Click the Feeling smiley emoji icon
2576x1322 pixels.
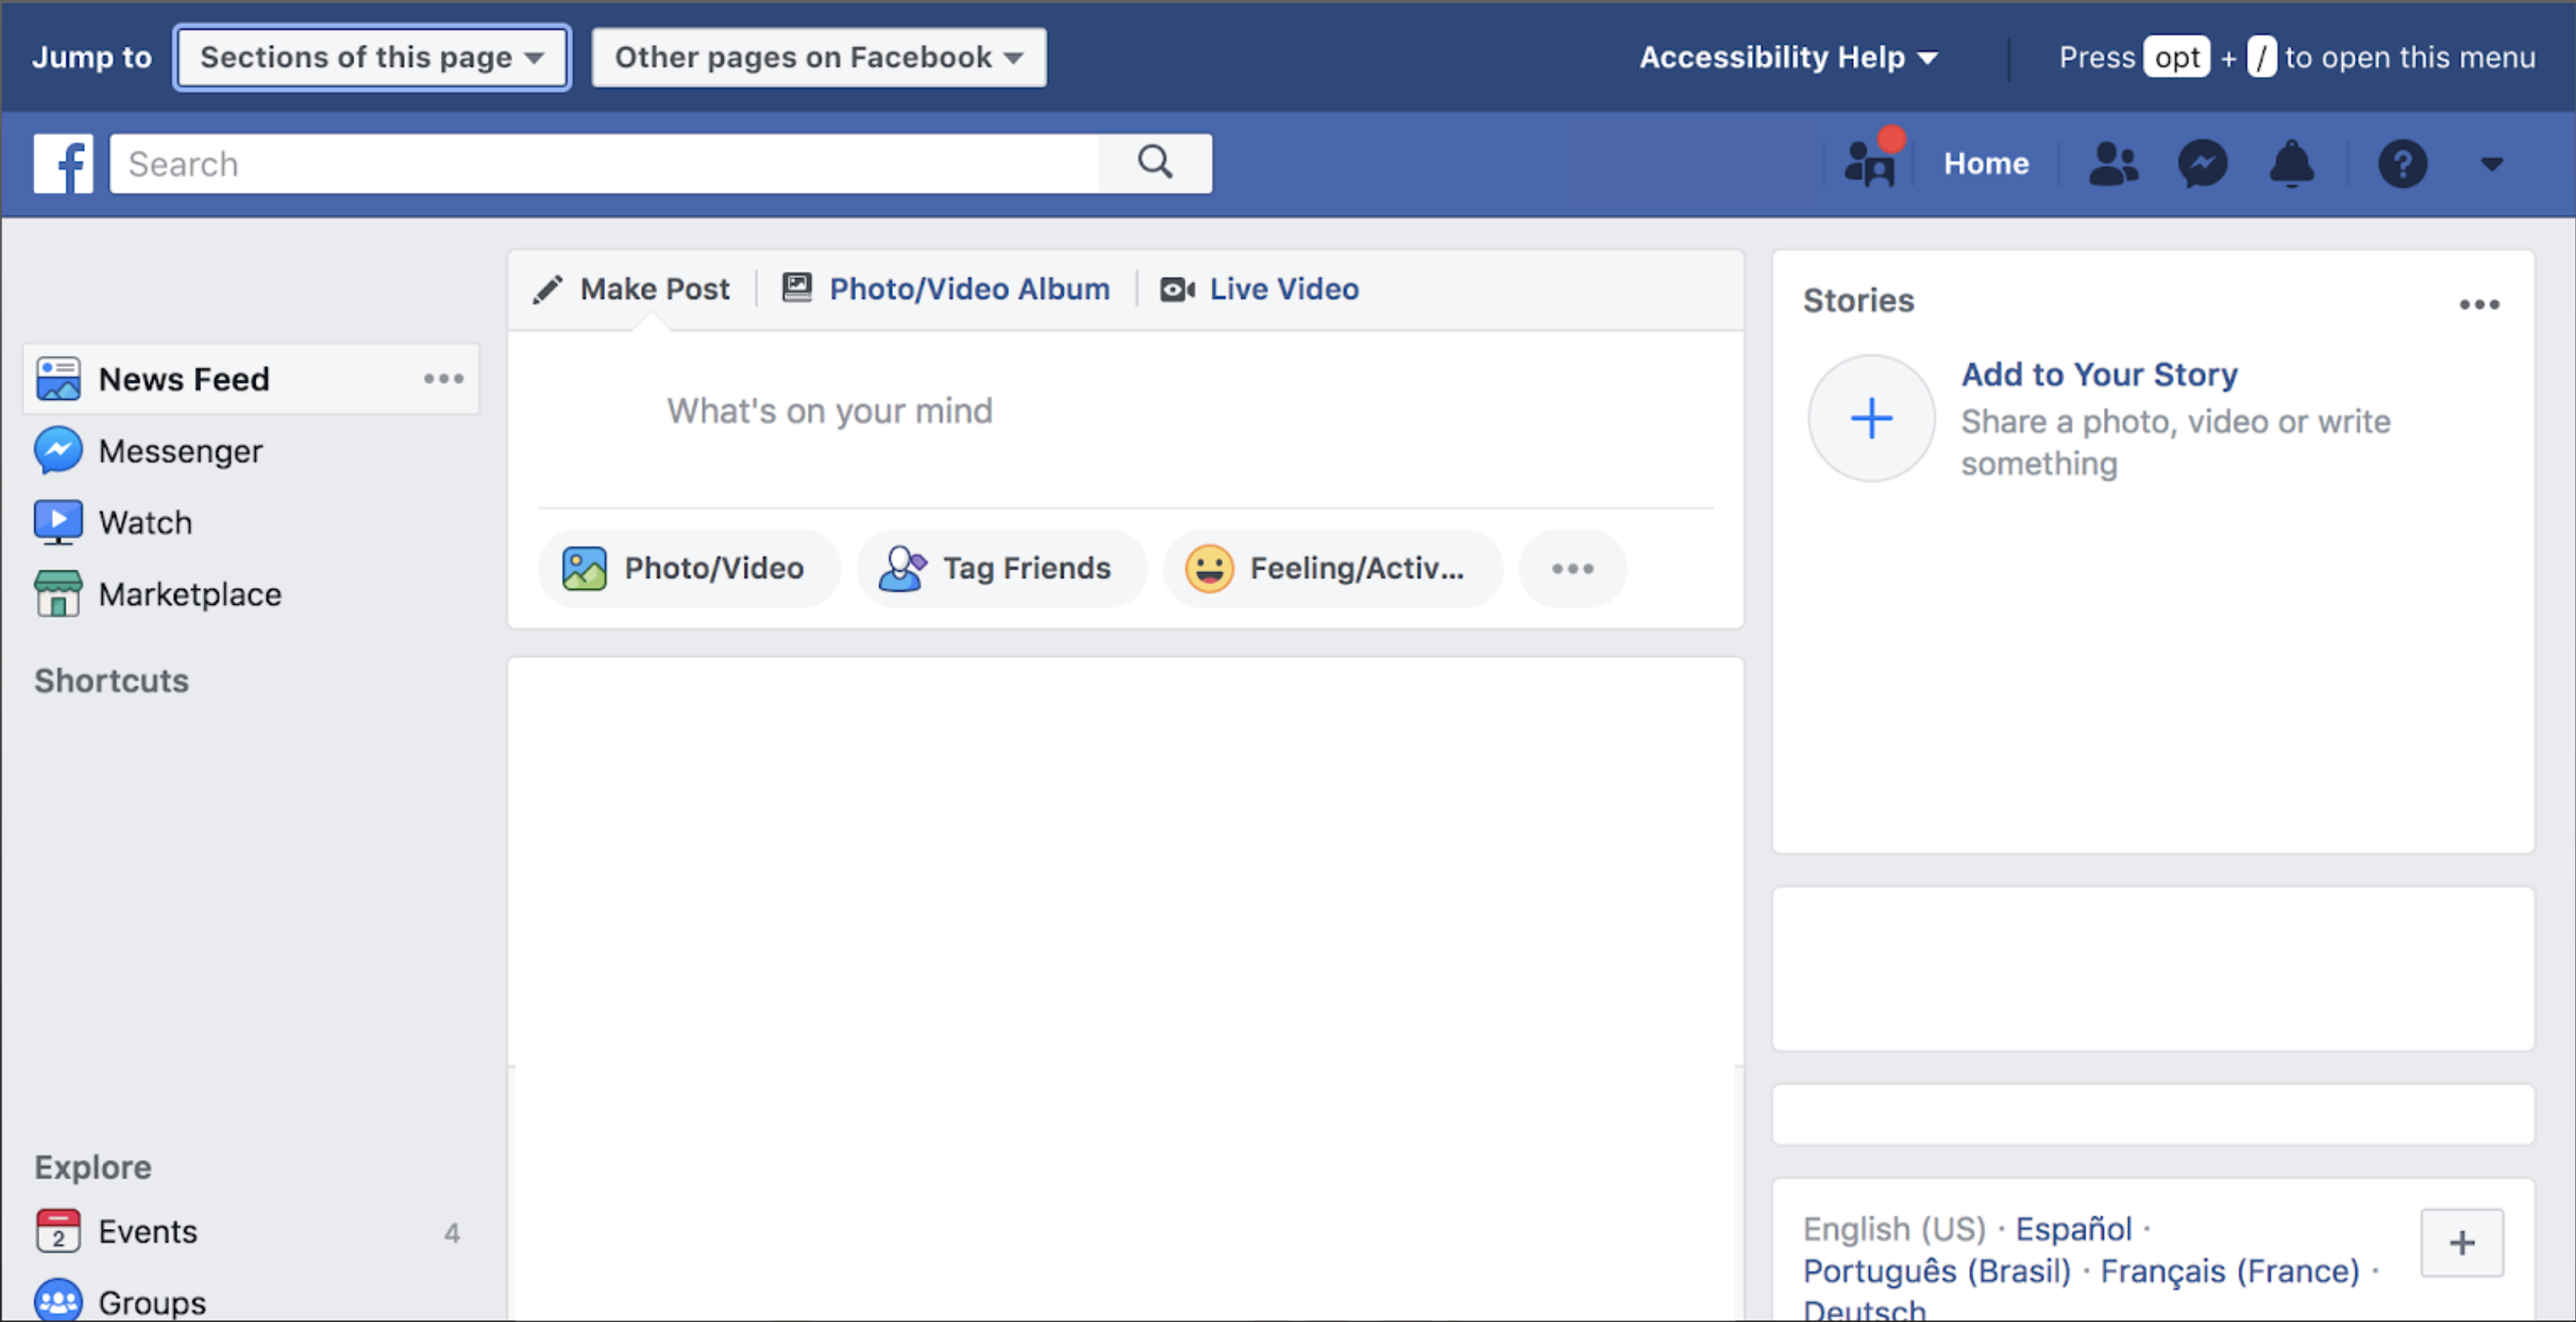1209,568
